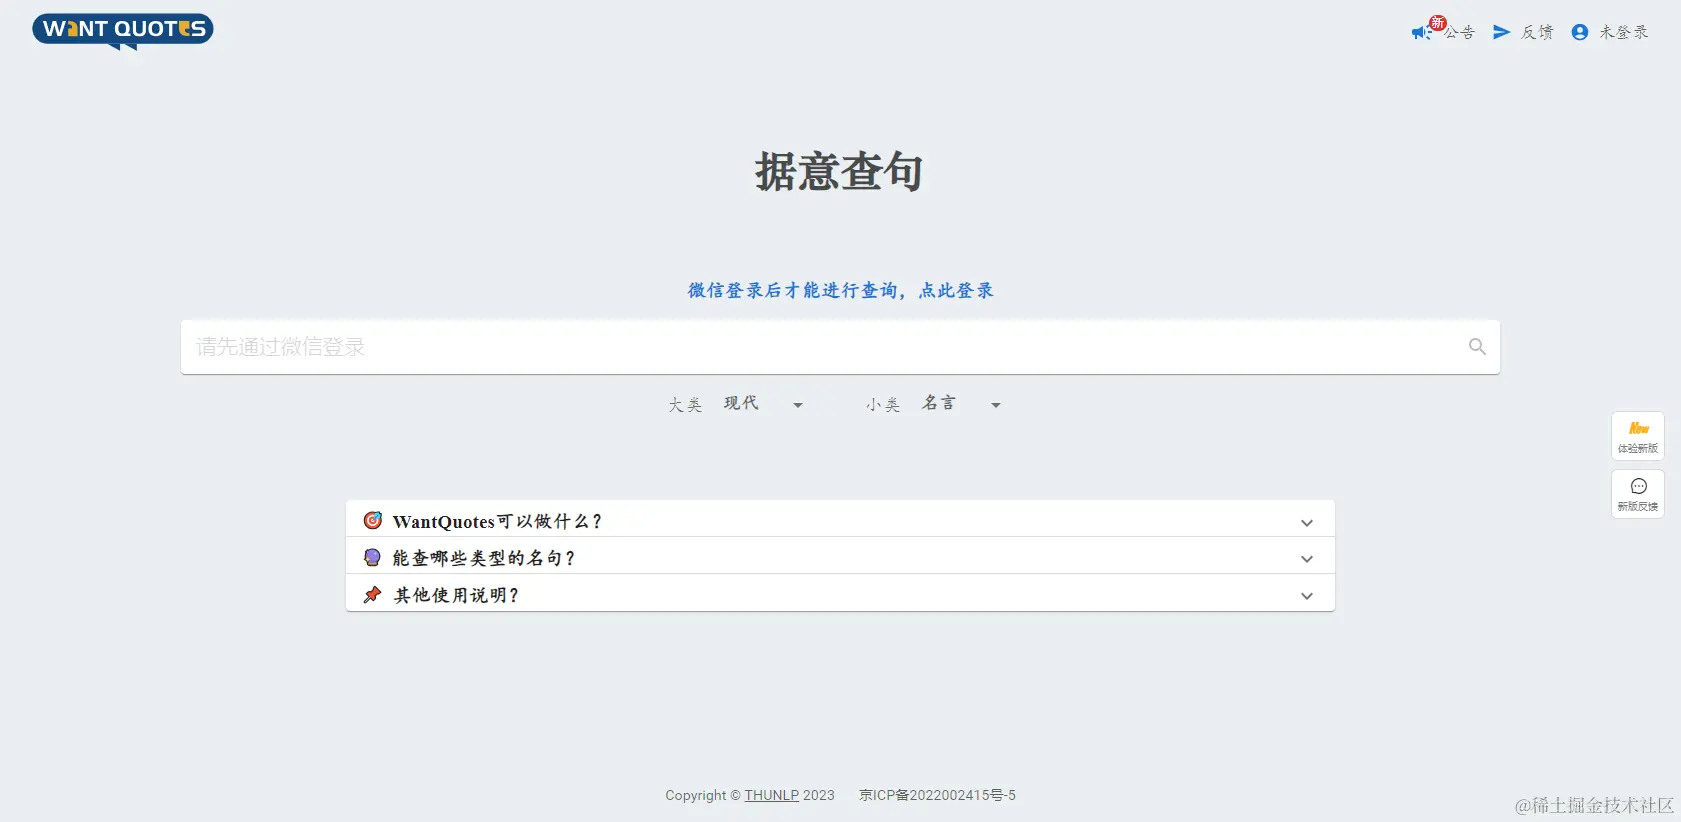Screen dimensions: 1681x822
Task: Focus the 请先通过微信登录 search field
Action: [840, 347]
